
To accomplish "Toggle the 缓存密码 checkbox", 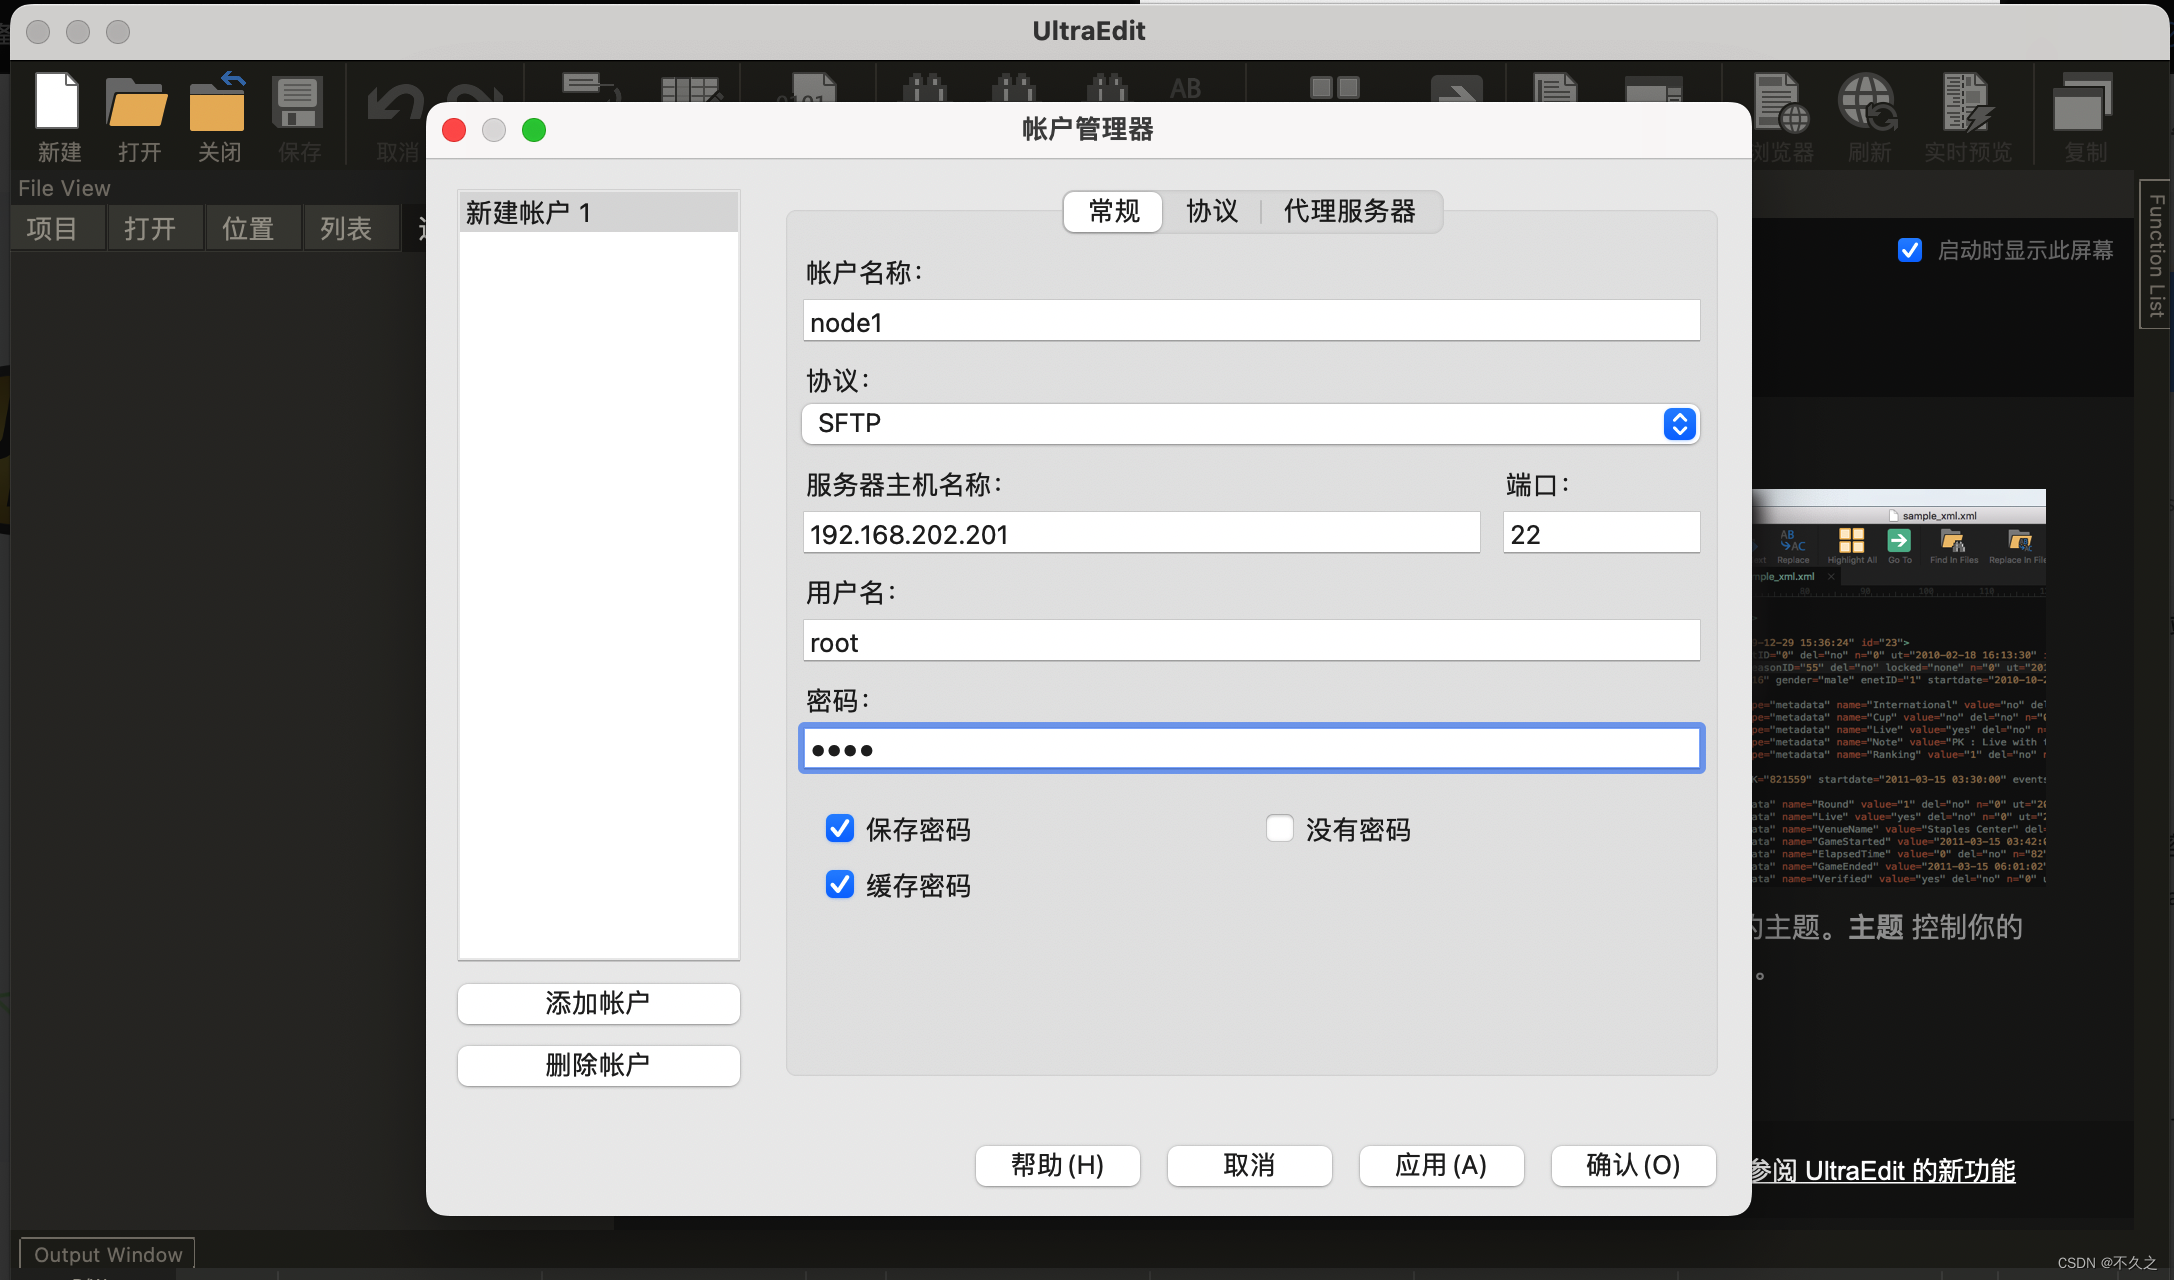I will [x=840, y=884].
